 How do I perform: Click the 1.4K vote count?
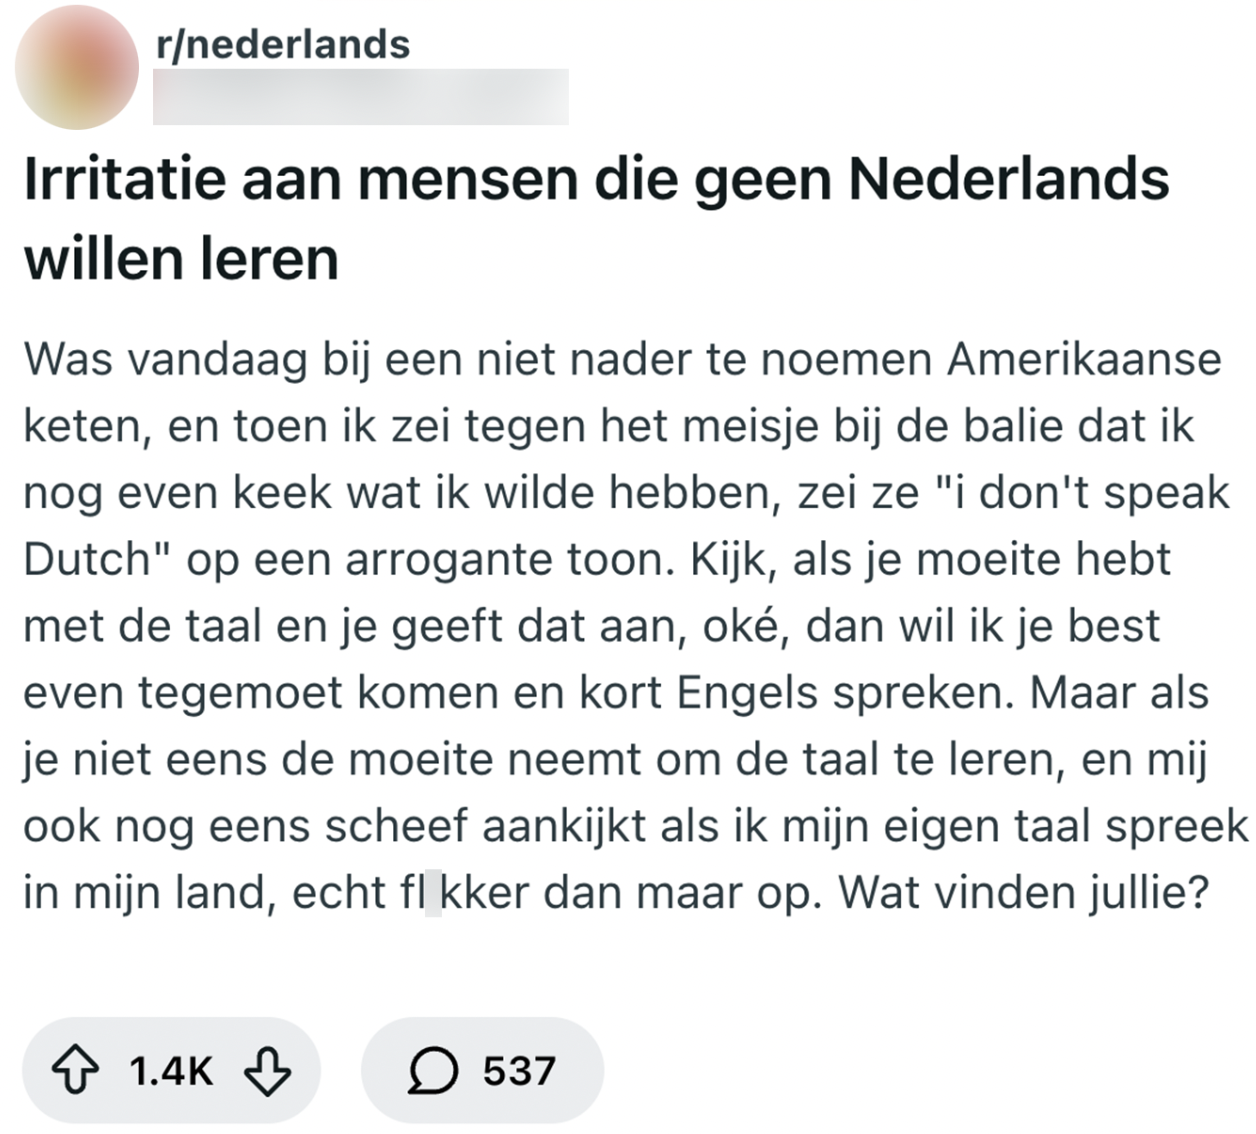170,1069
